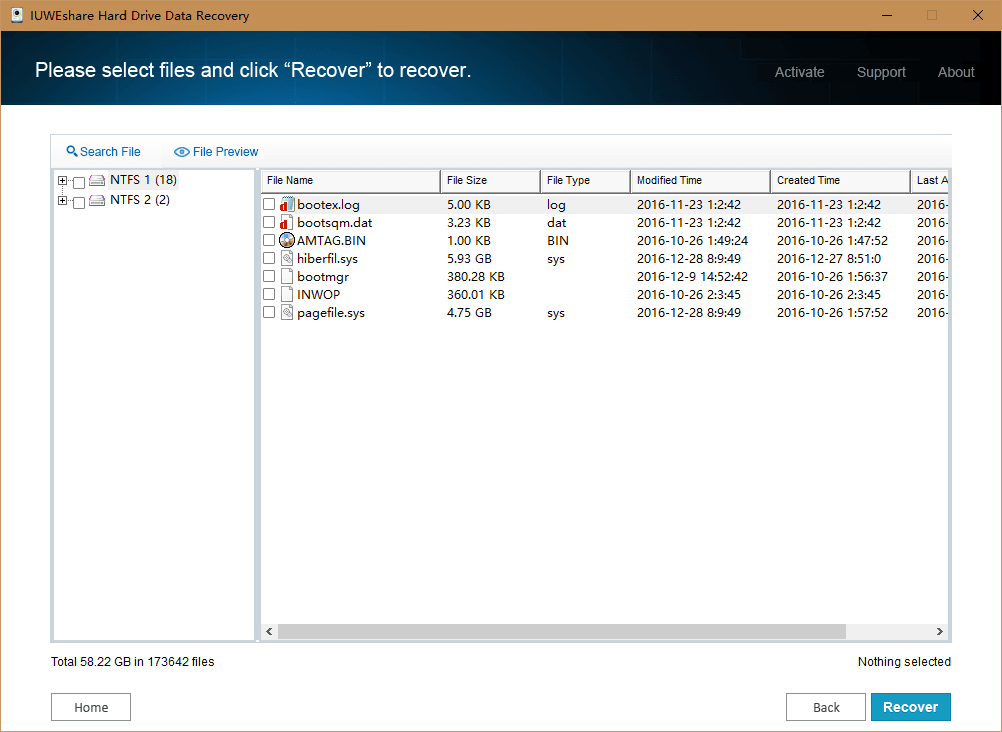This screenshot has height=732, width=1002.
Task: Expand the NTFS 2 tree node
Action: point(62,201)
